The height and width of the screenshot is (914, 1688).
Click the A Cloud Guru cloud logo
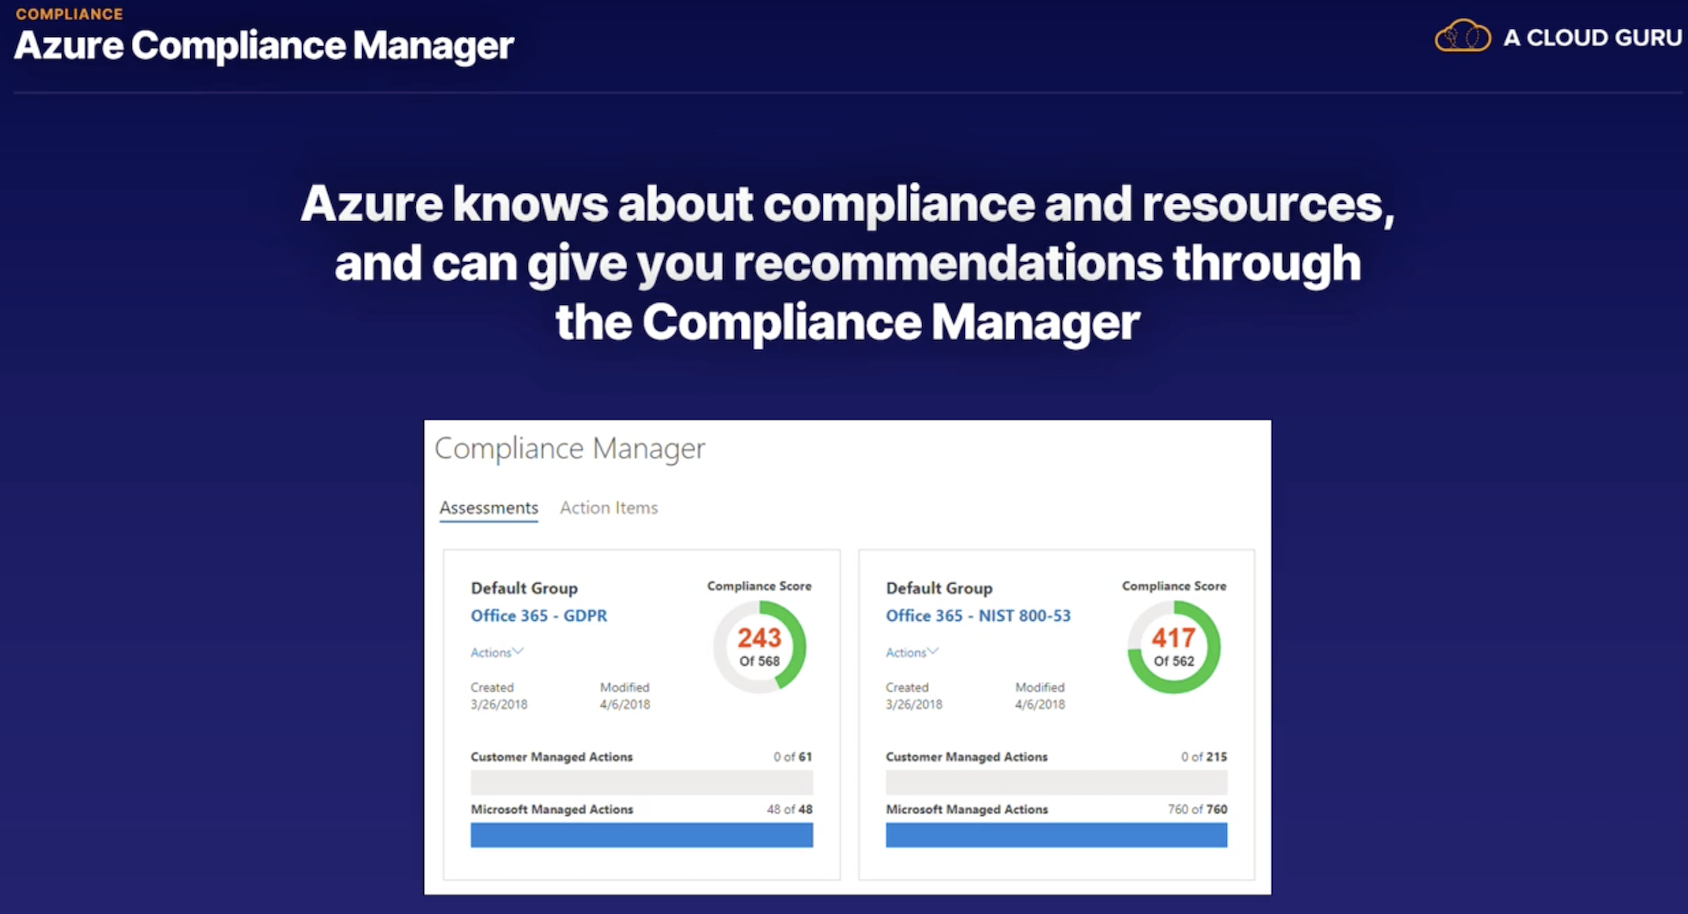[x=1462, y=37]
